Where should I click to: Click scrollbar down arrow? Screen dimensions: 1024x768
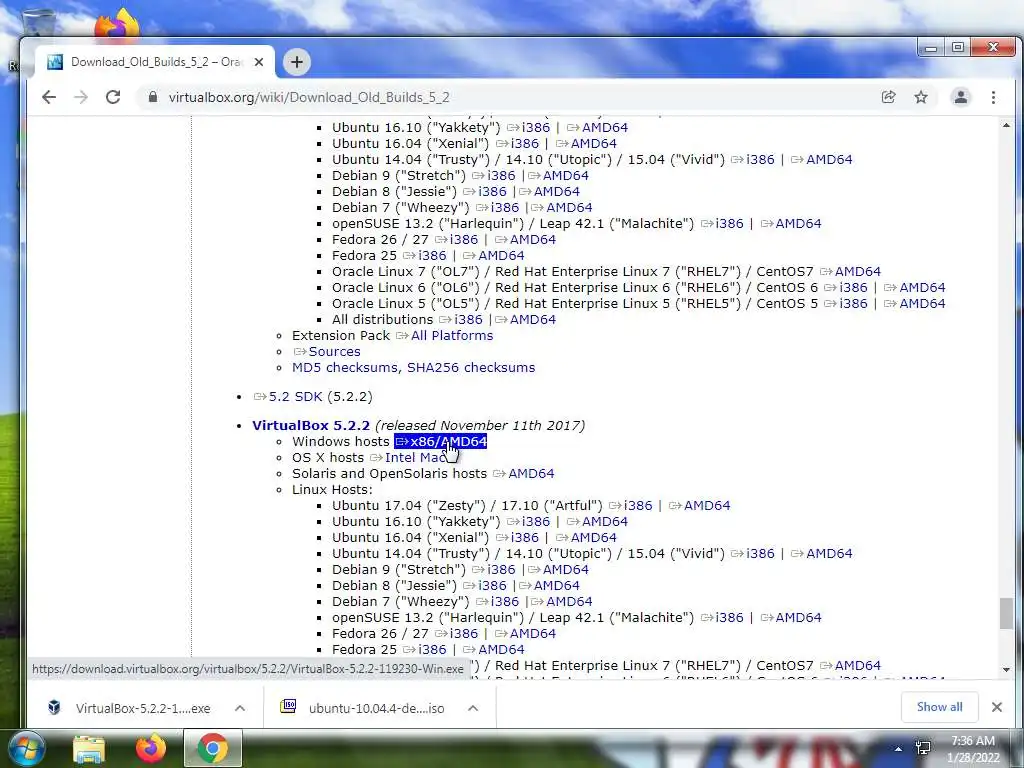pos(1006,669)
